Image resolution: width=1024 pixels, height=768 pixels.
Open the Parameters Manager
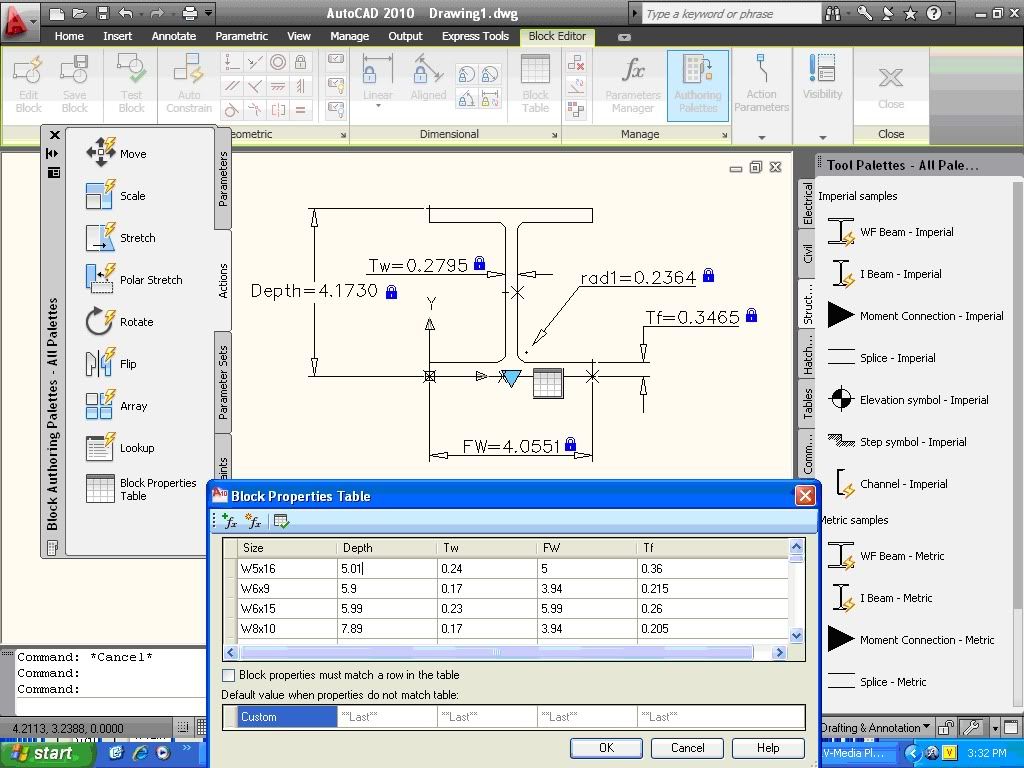(x=632, y=83)
